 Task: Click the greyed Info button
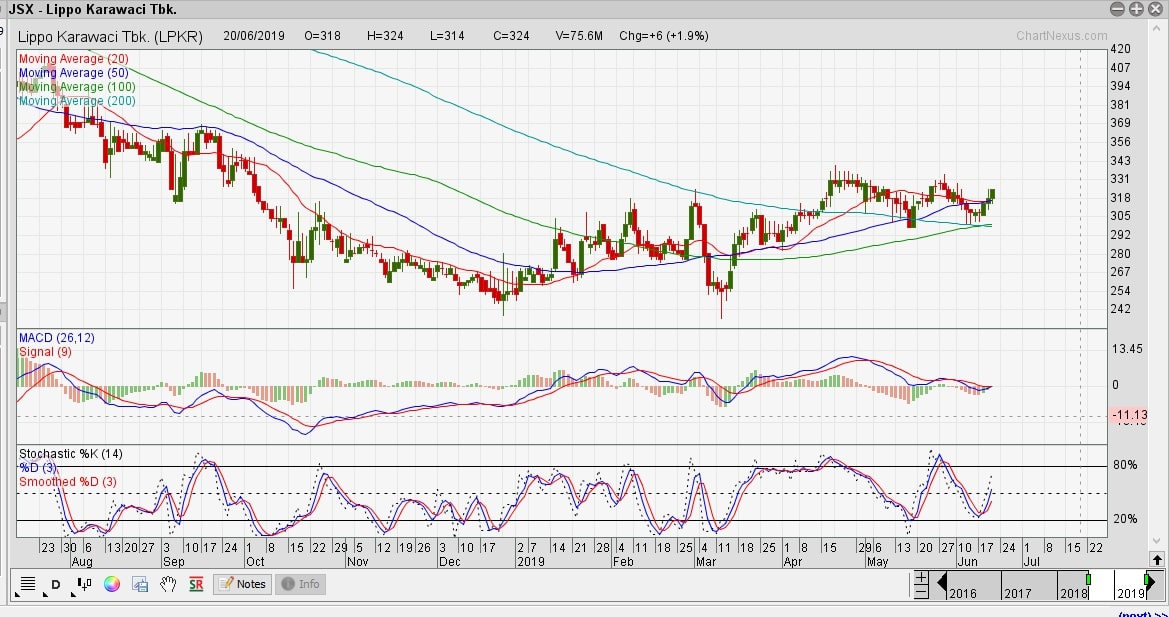point(300,584)
